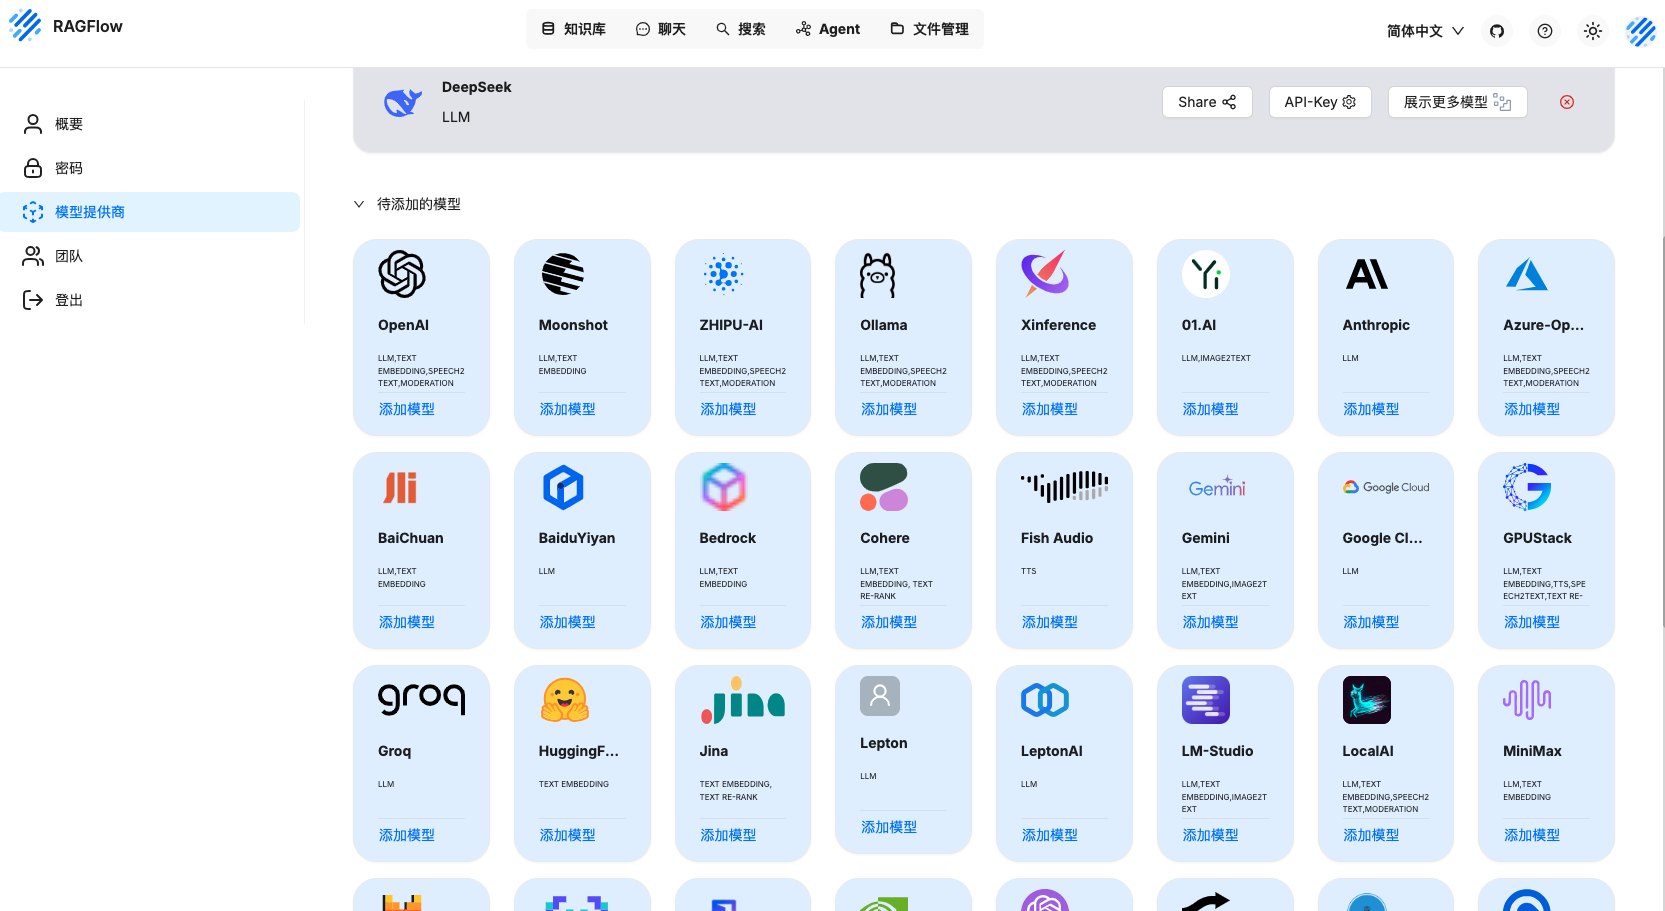Image resolution: width=1665 pixels, height=911 pixels.
Task: Select 登出 to log out
Action: (x=150, y=300)
